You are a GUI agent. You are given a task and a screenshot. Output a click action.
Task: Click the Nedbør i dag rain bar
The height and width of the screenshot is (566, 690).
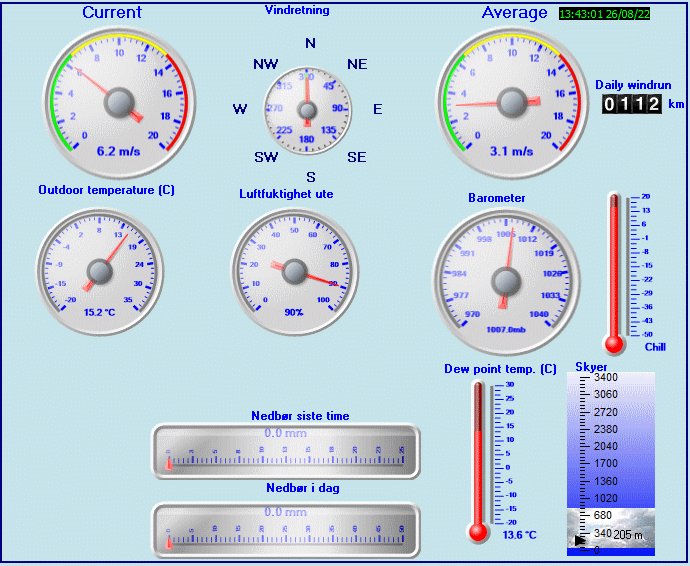click(285, 529)
